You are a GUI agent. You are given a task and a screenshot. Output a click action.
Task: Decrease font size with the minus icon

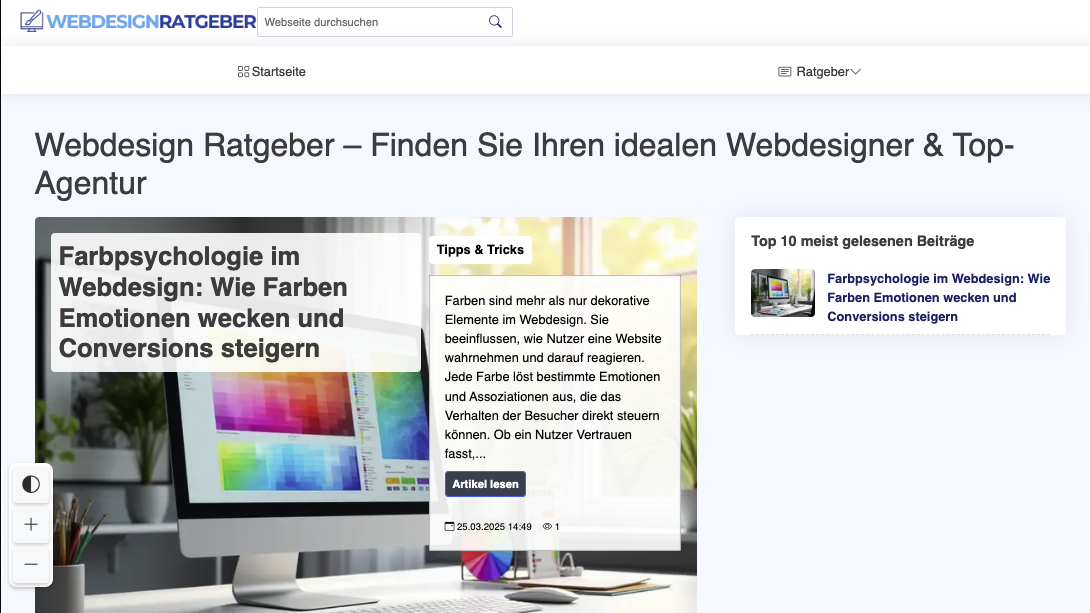tap(31, 564)
